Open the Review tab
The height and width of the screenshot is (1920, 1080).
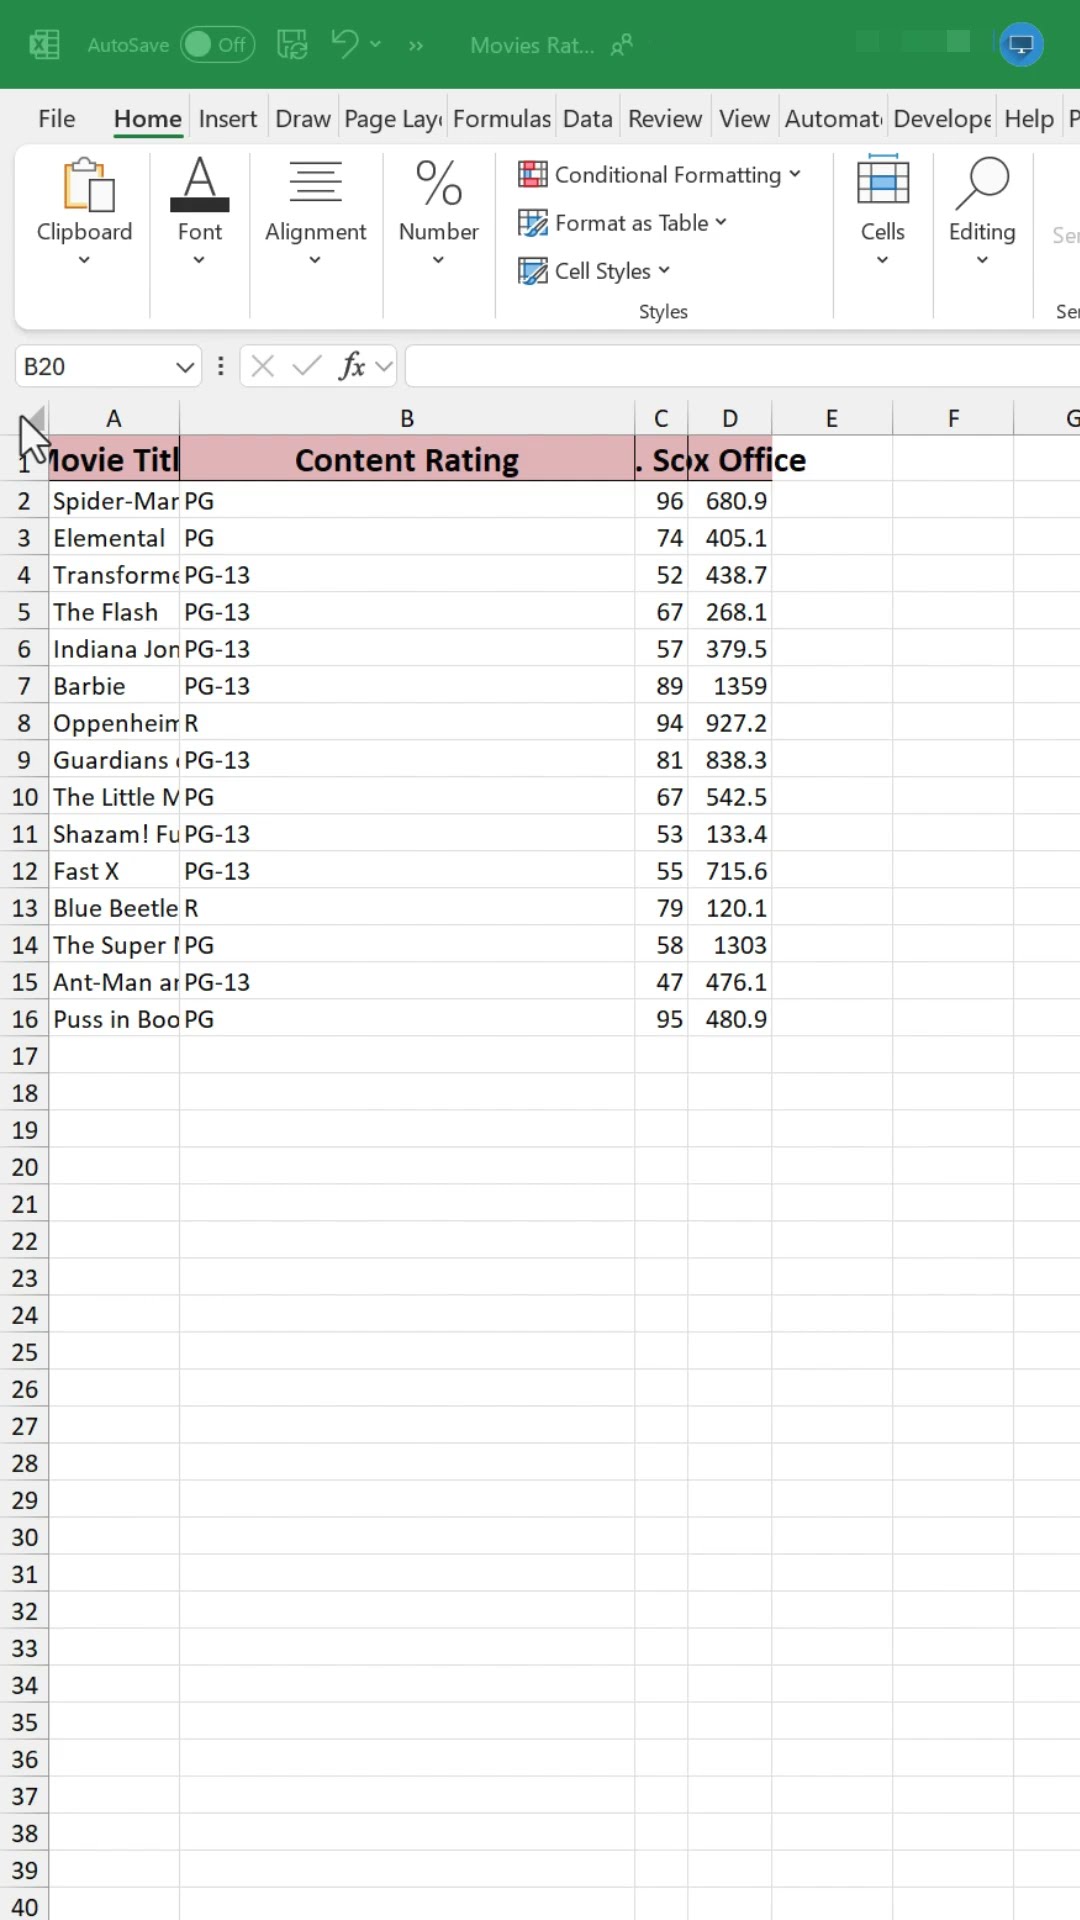tap(665, 119)
